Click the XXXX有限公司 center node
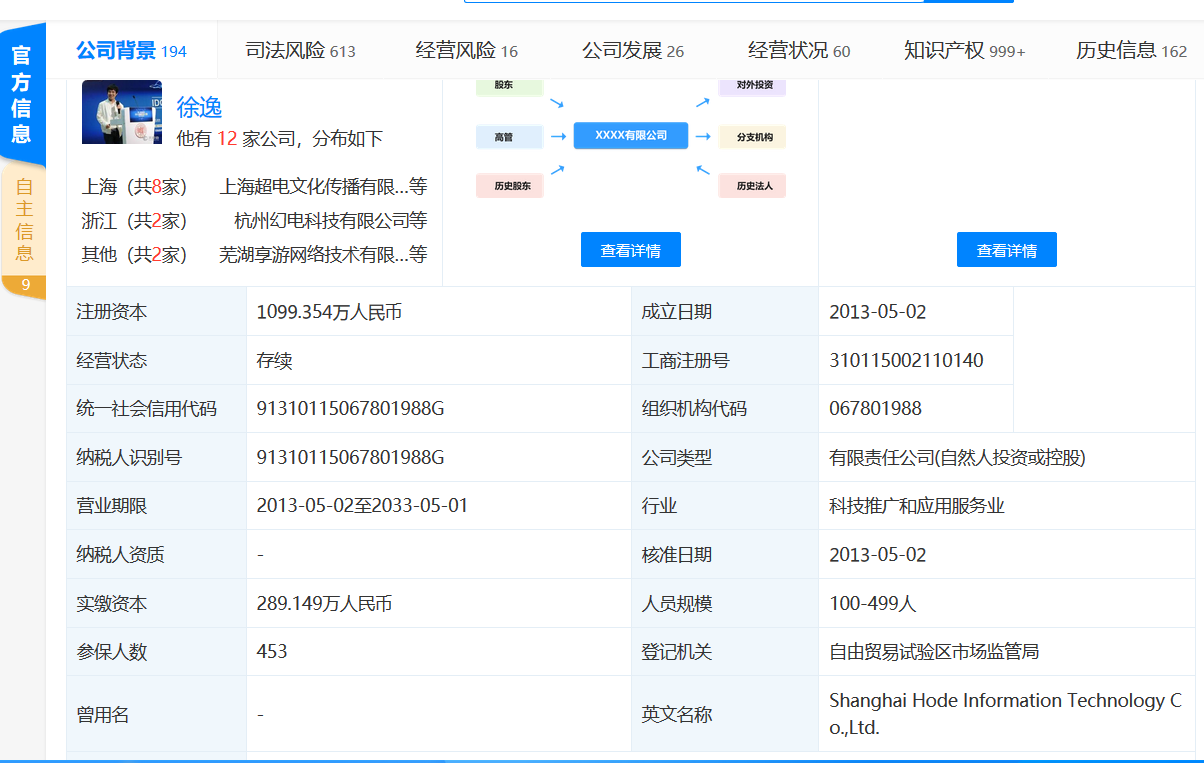Viewport: 1204px width, 763px height. tap(631, 135)
